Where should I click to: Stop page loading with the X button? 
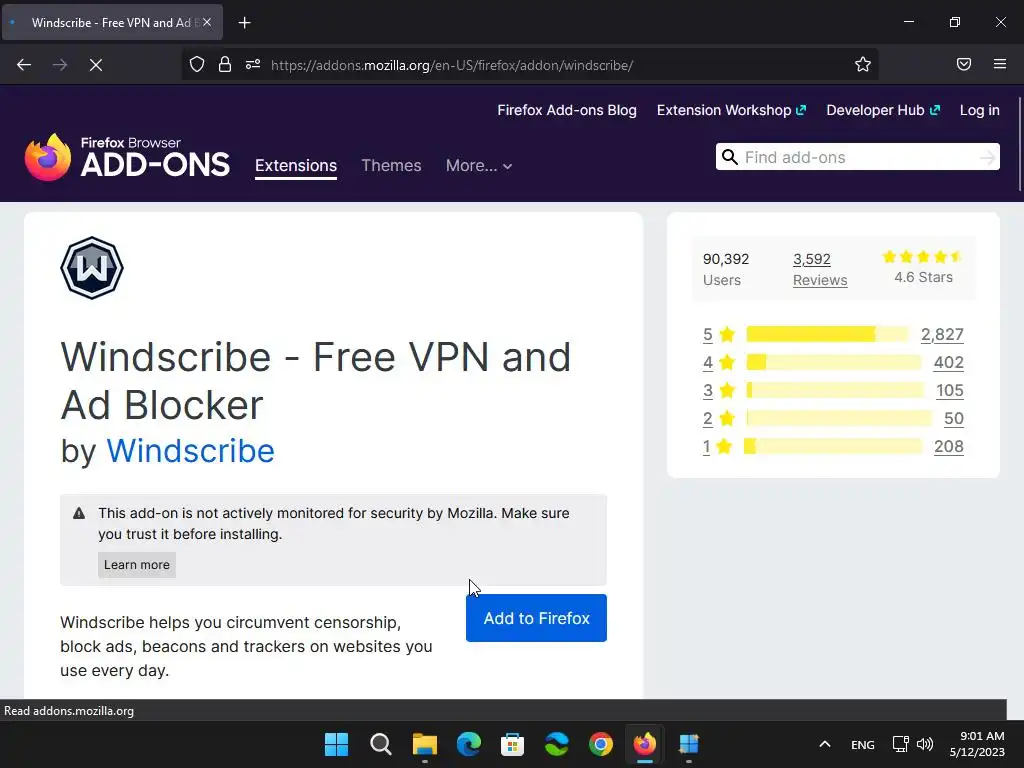pyautogui.click(x=96, y=65)
